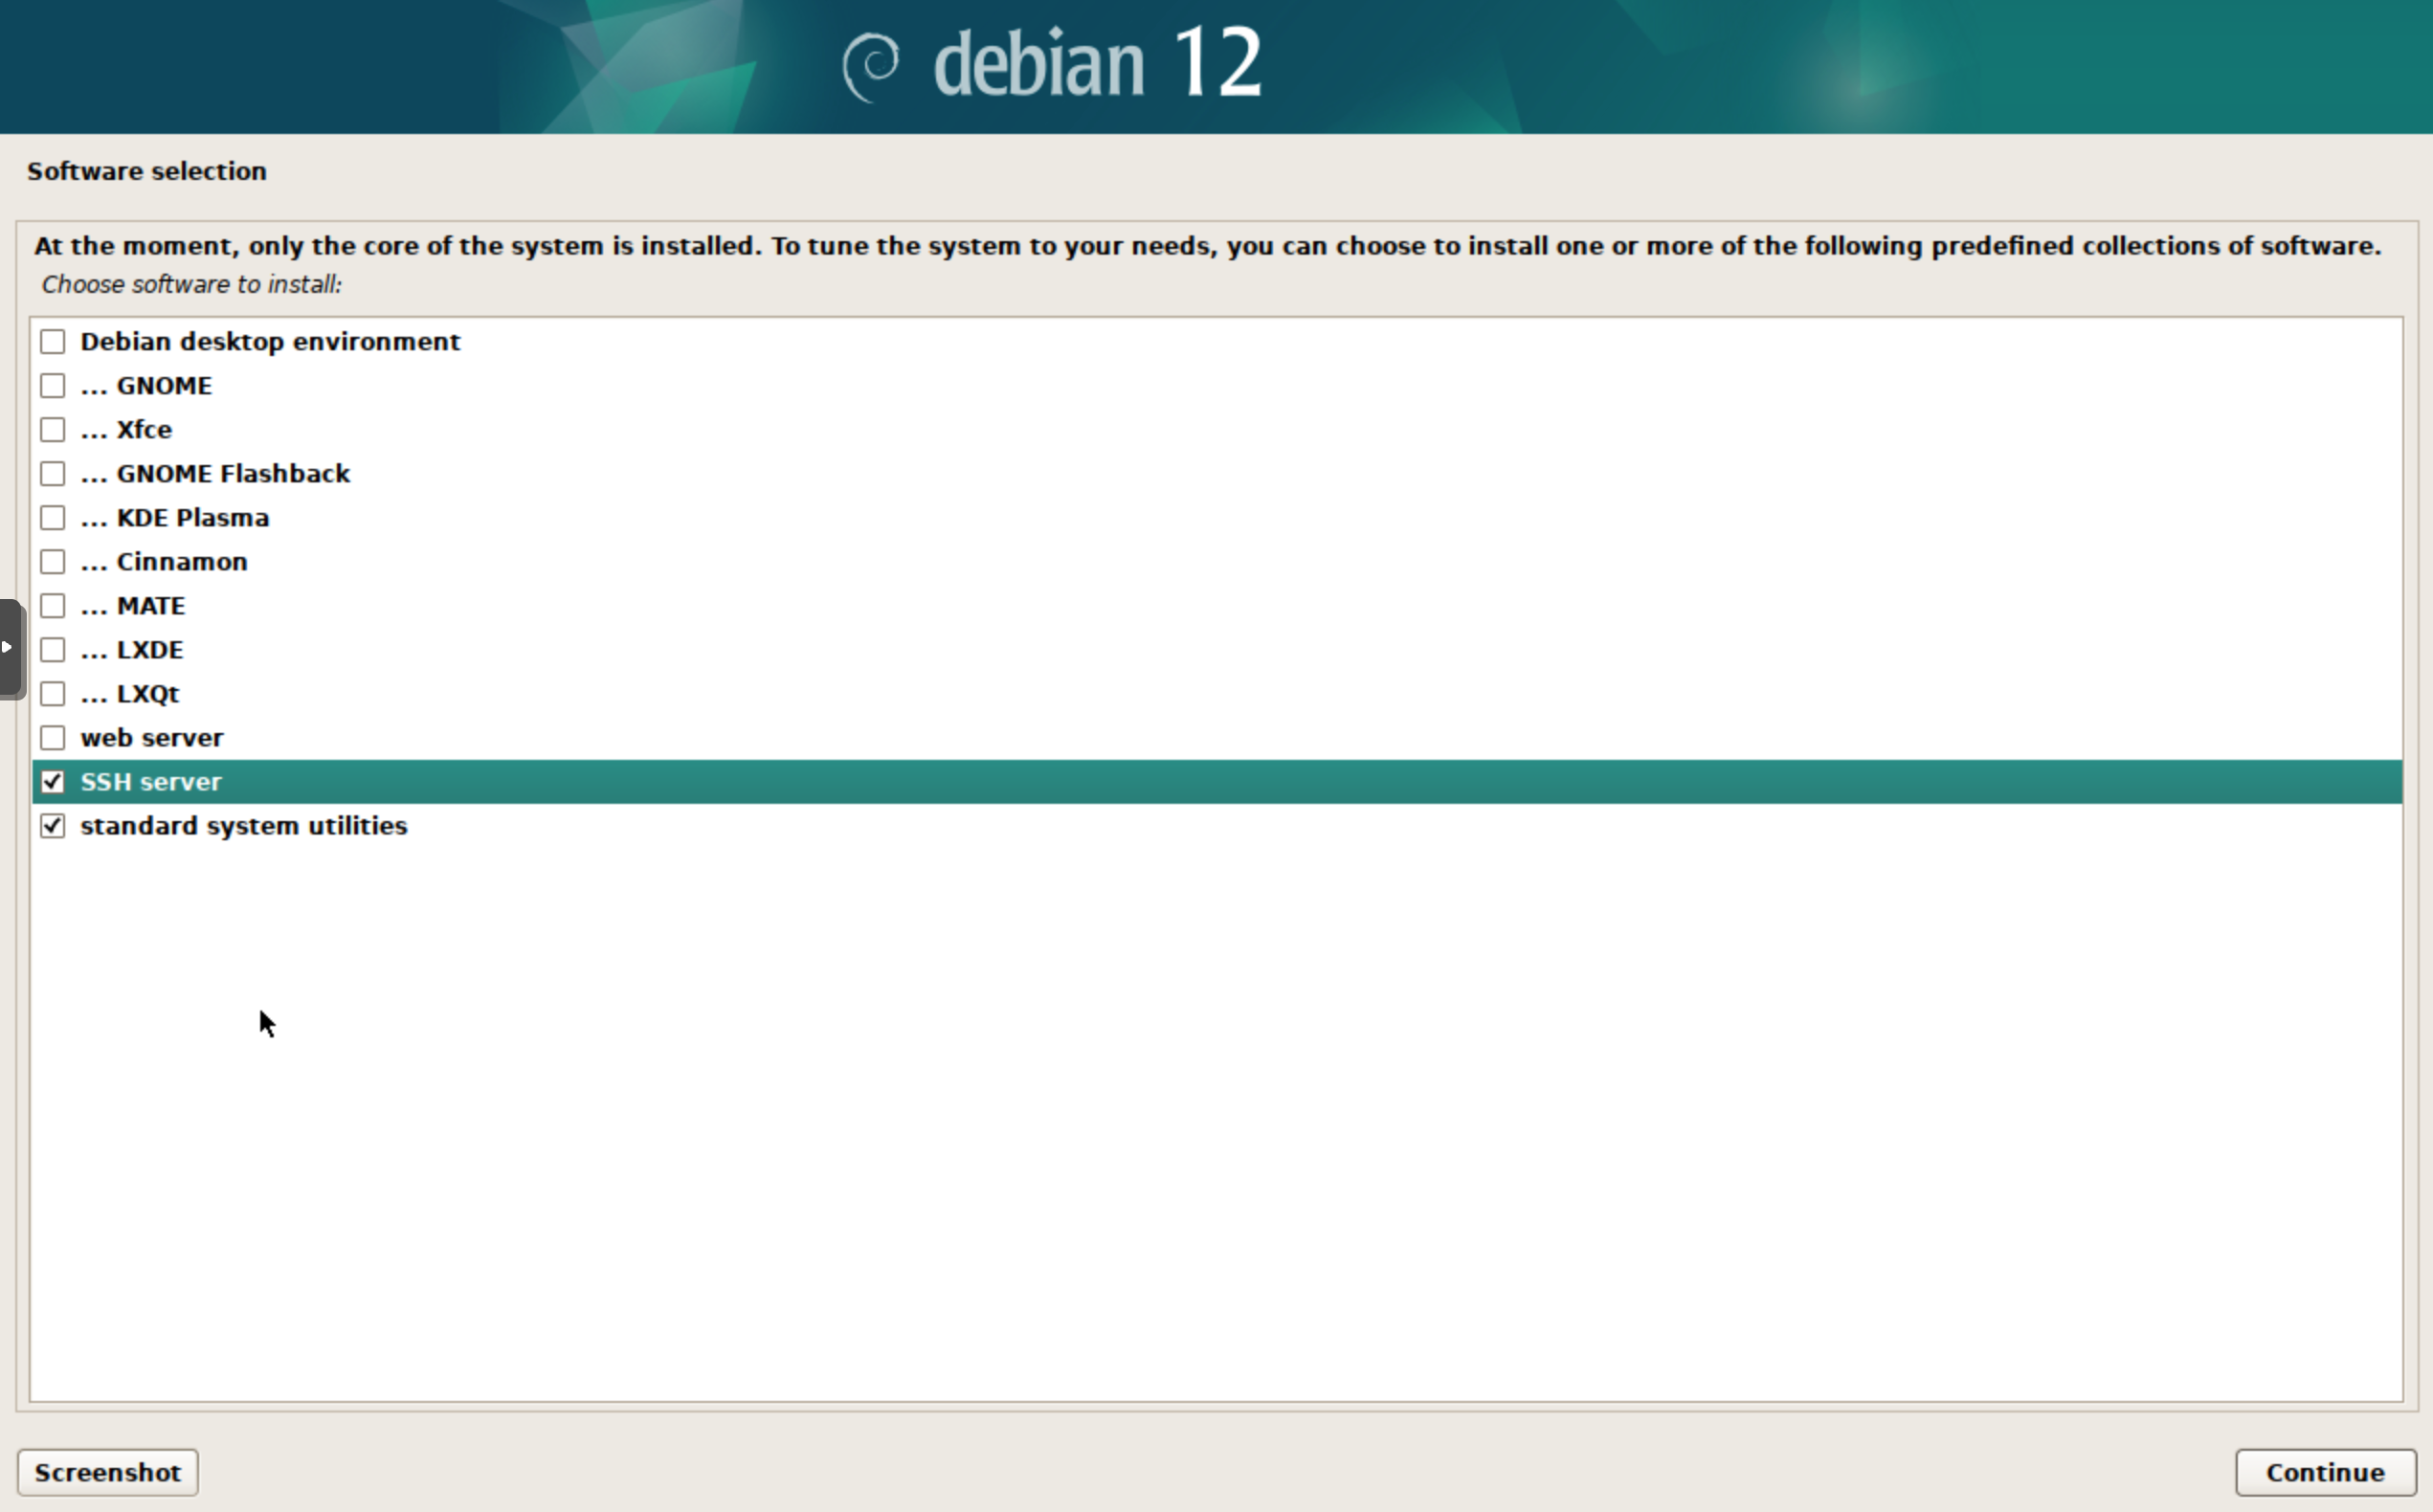Select GNOME Flashback environment option
This screenshot has width=2433, height=1512.
pyautogui.click(x=54, y=472)
